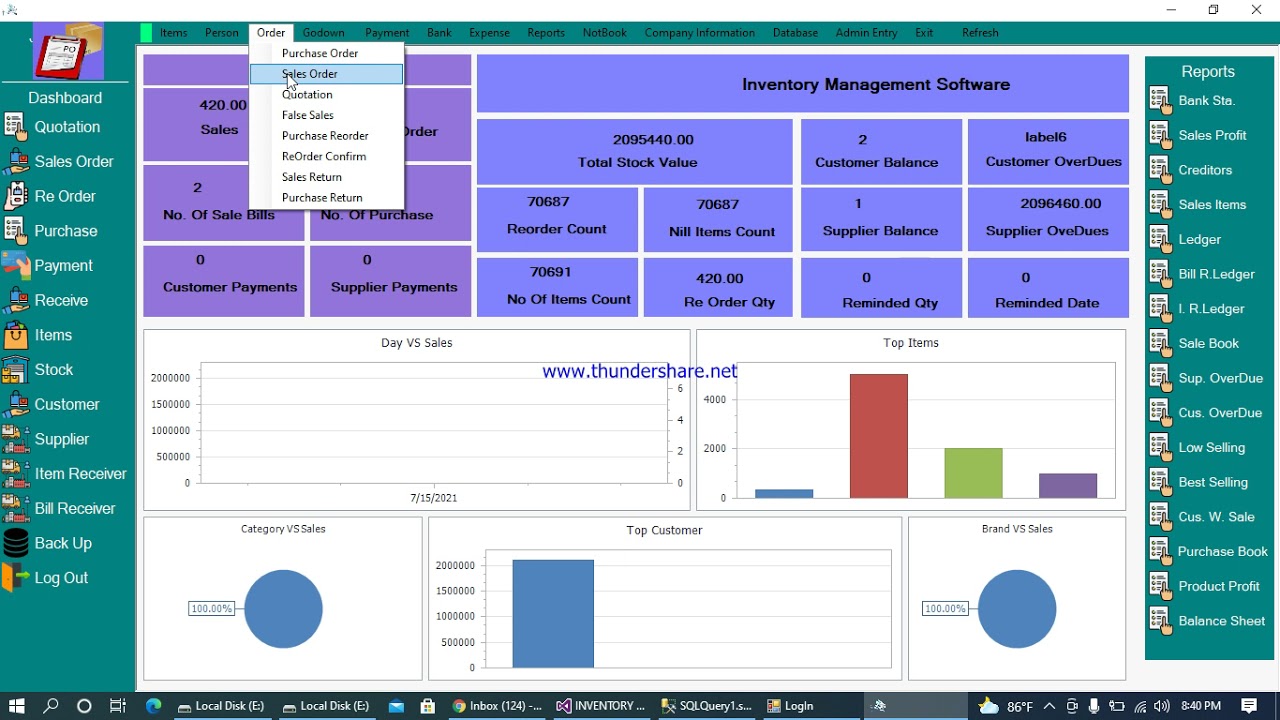
Task: Click the Sales Order sidebar icon
Action: click(x=15, y=161)
